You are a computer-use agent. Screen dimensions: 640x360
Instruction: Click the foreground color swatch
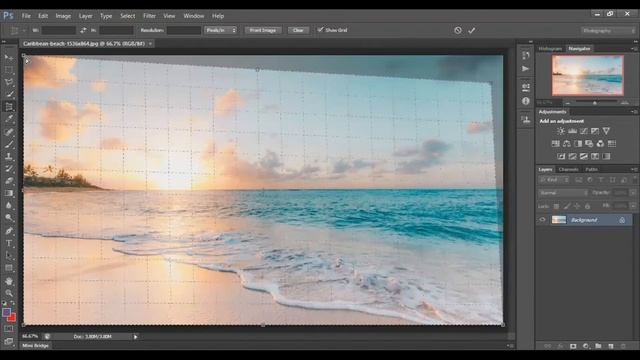(x=6, y=313)
